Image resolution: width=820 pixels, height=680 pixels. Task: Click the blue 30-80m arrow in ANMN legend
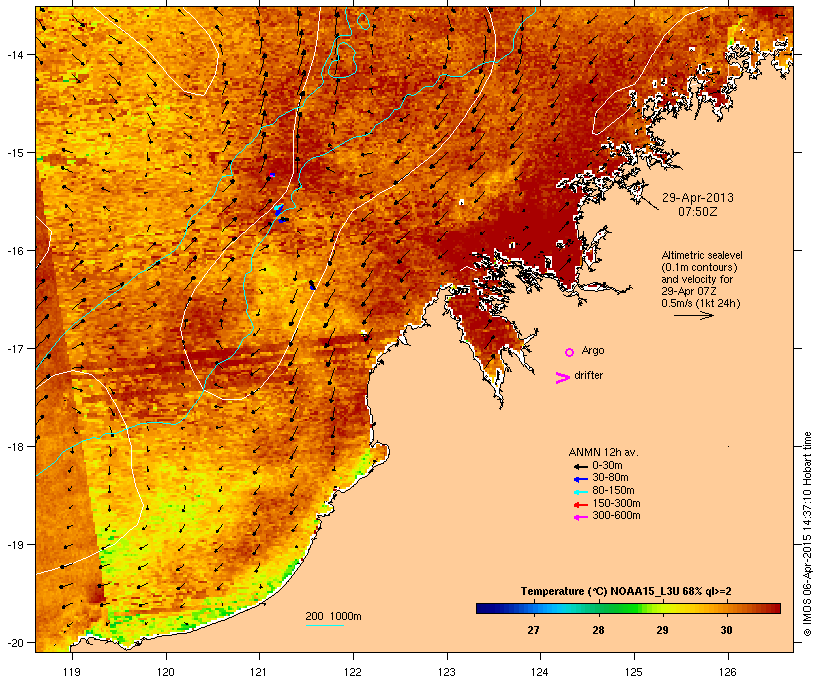580,479
